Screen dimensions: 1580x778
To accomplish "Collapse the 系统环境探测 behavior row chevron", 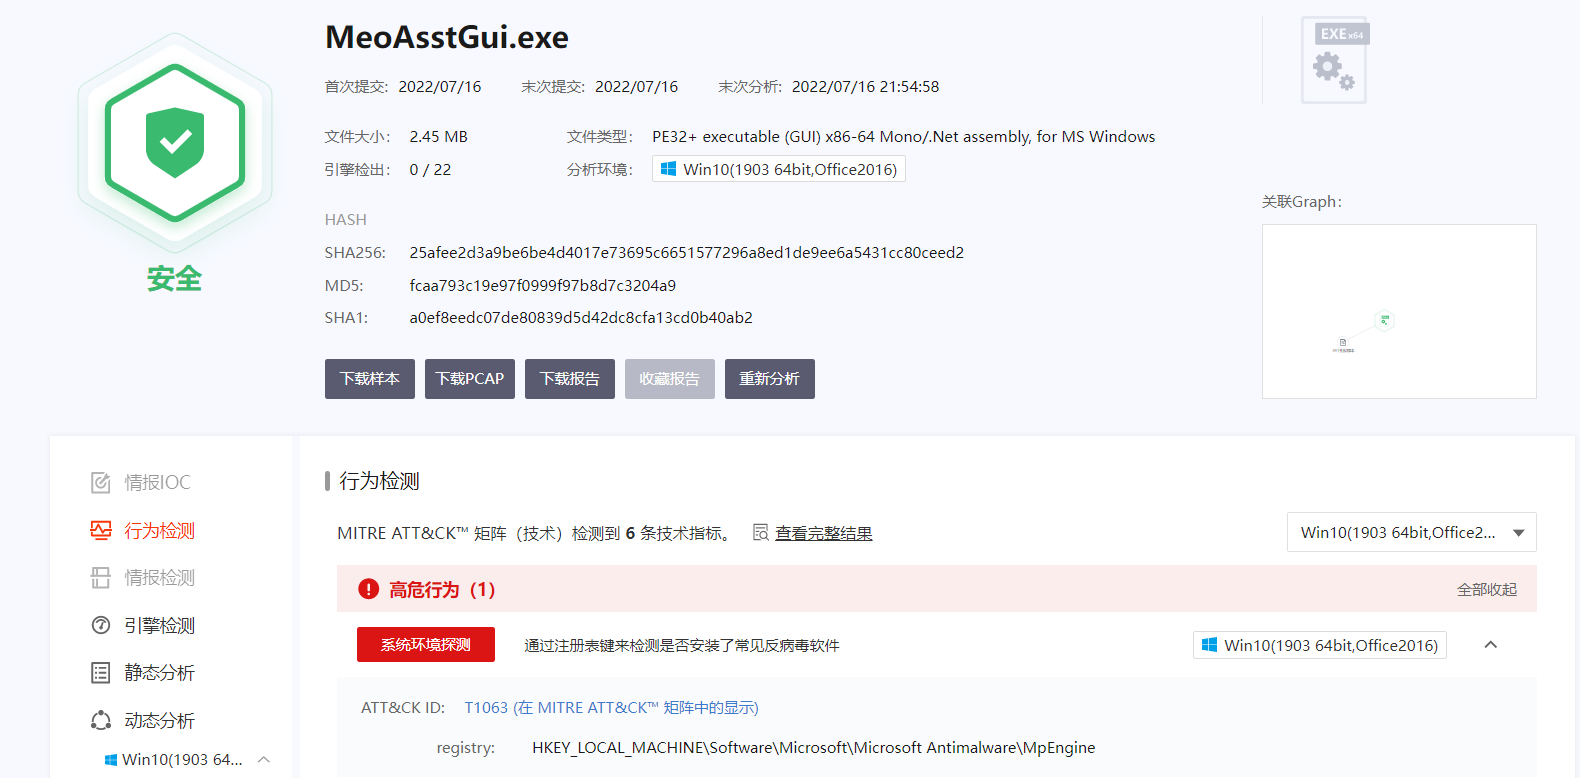I will [x=1491, y=645].
